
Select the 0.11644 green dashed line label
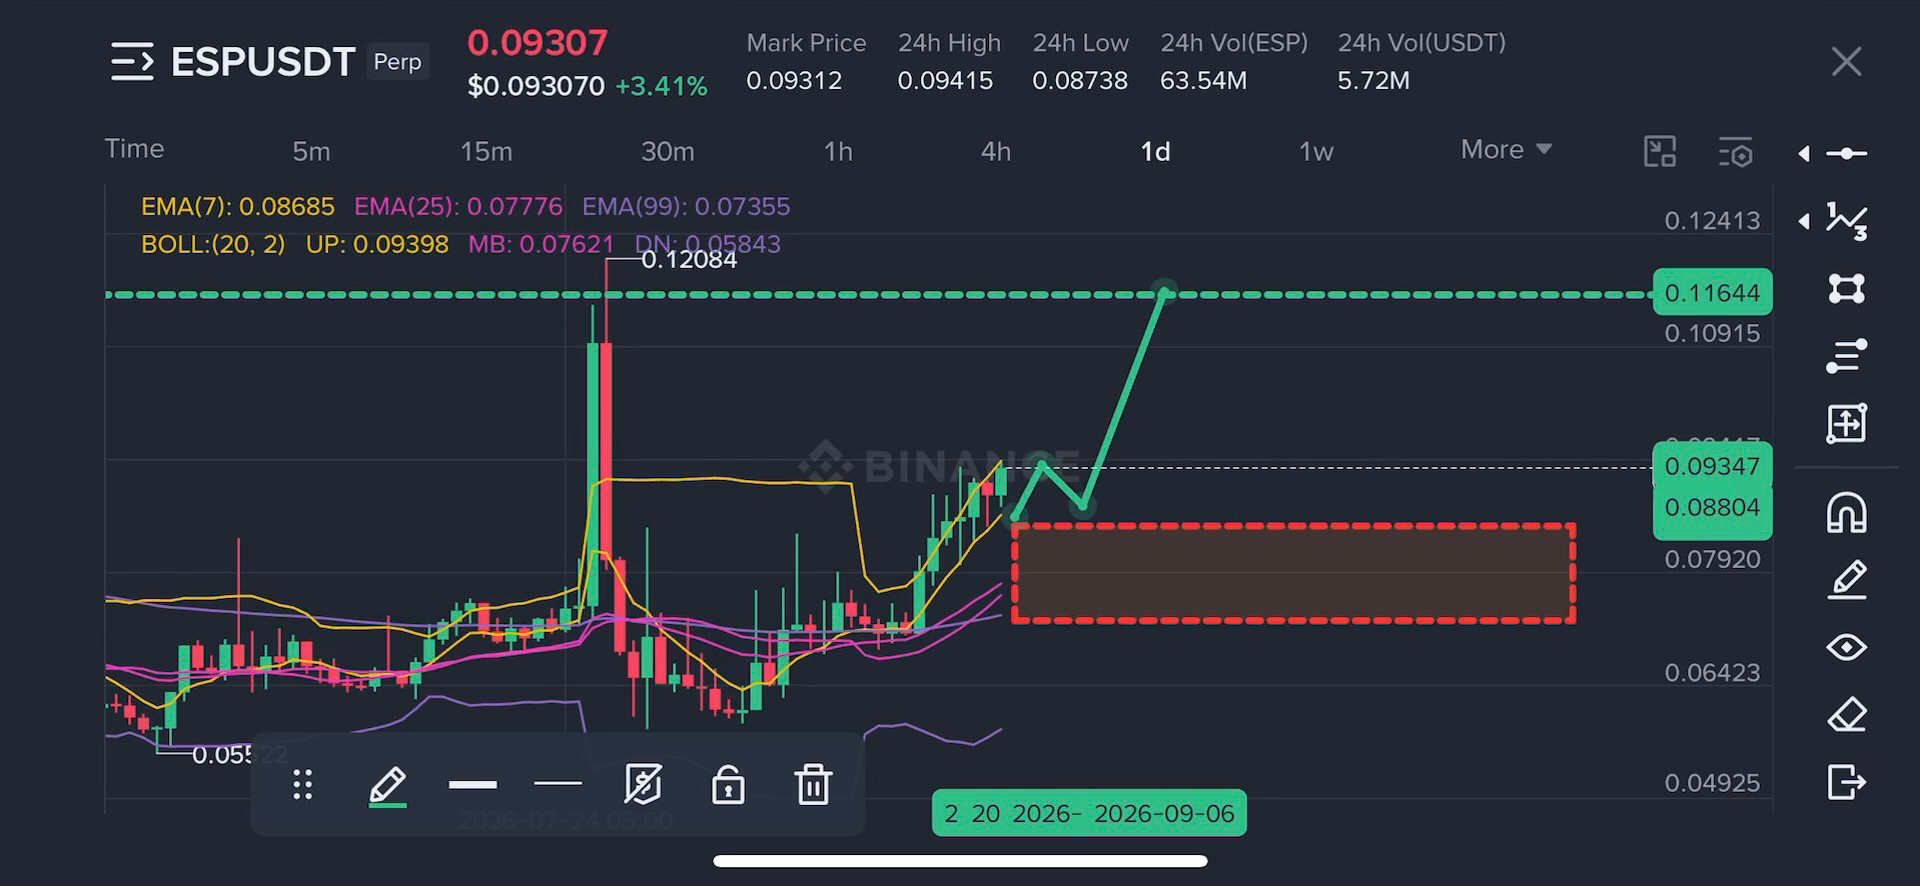pos(1712,293)
